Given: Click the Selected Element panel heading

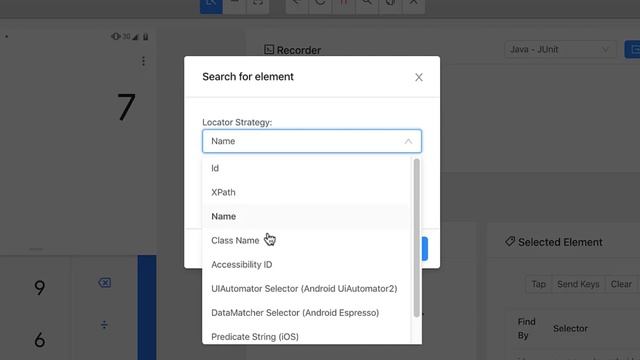Looking at the screenshot, I should 554,242.
